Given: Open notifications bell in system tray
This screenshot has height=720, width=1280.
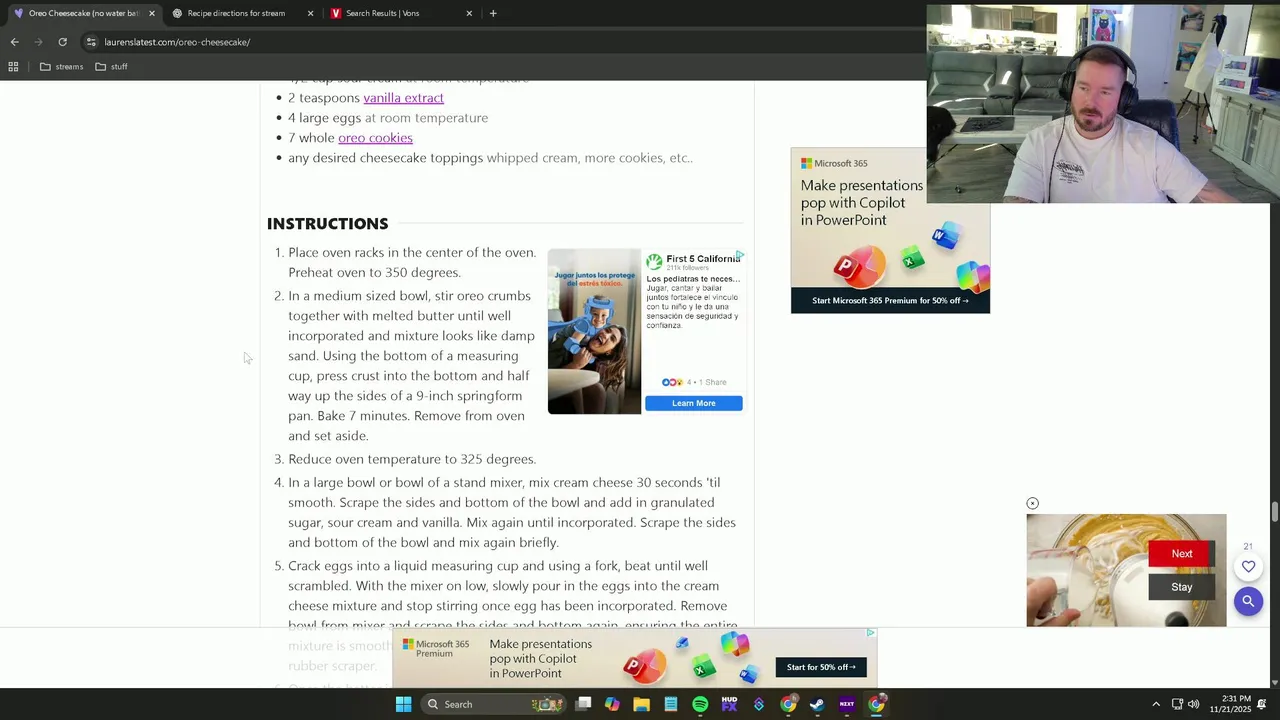Looking at the screenshot, I should (1262, 704).
